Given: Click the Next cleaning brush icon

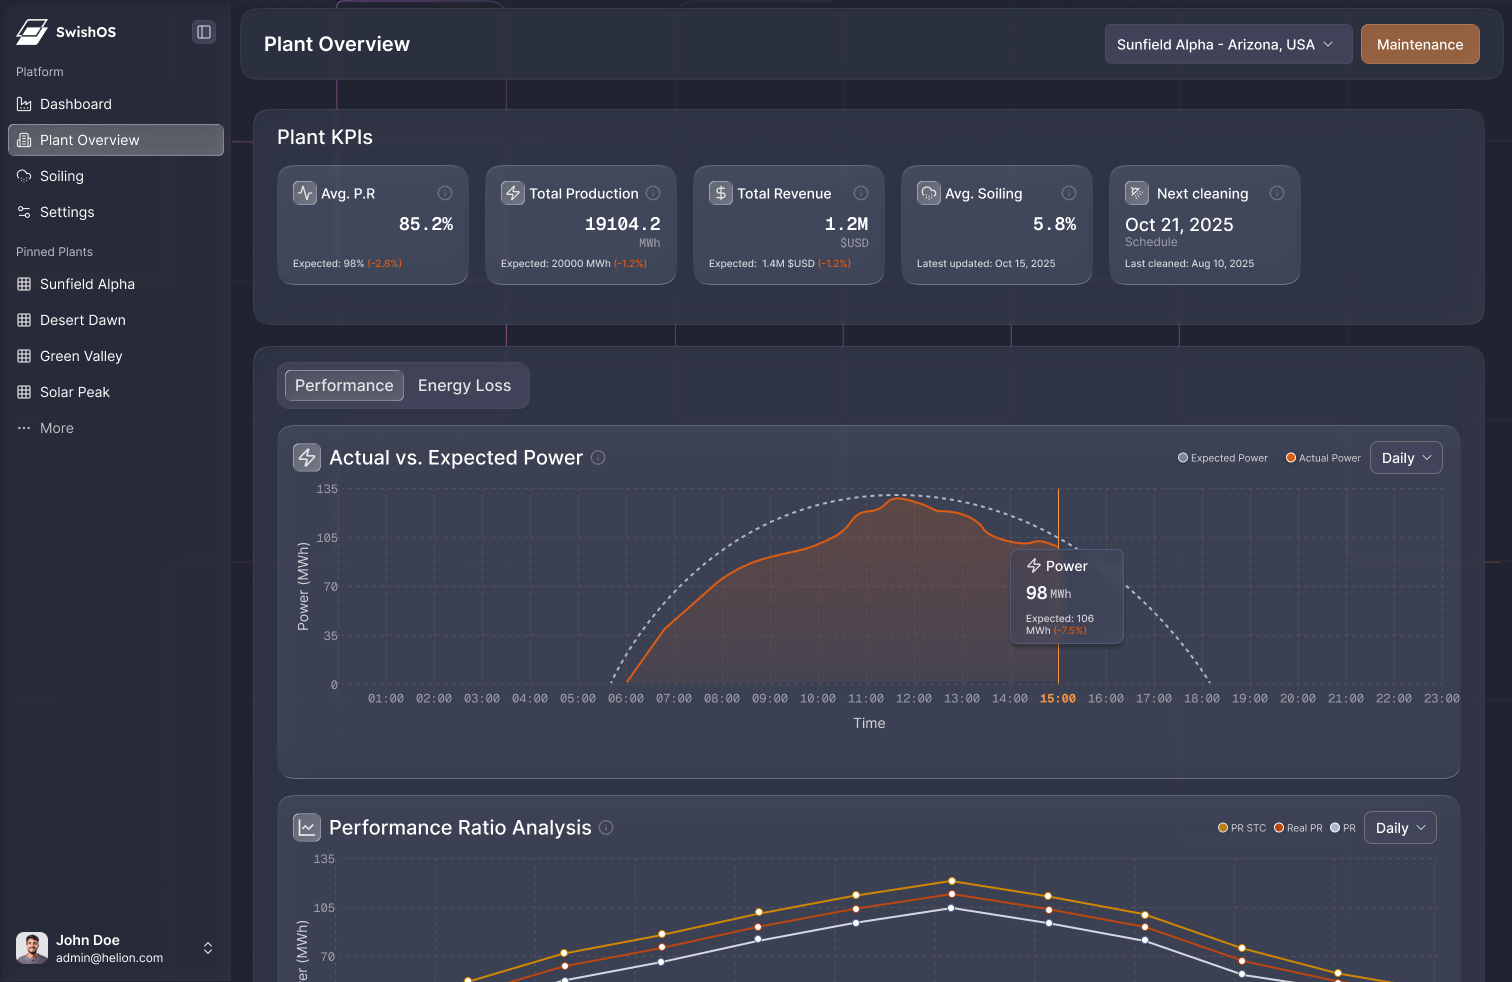Looking at the screenshot, I should (x=1137, y=192).
